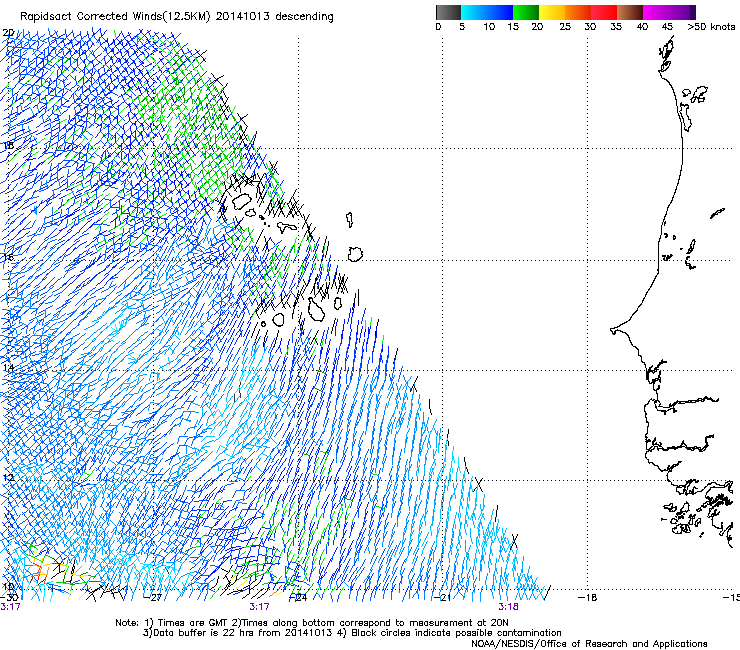The image size is (740, 650).
Task: Click the dark blue 10–15 knots legend segment
Action: 500,12
